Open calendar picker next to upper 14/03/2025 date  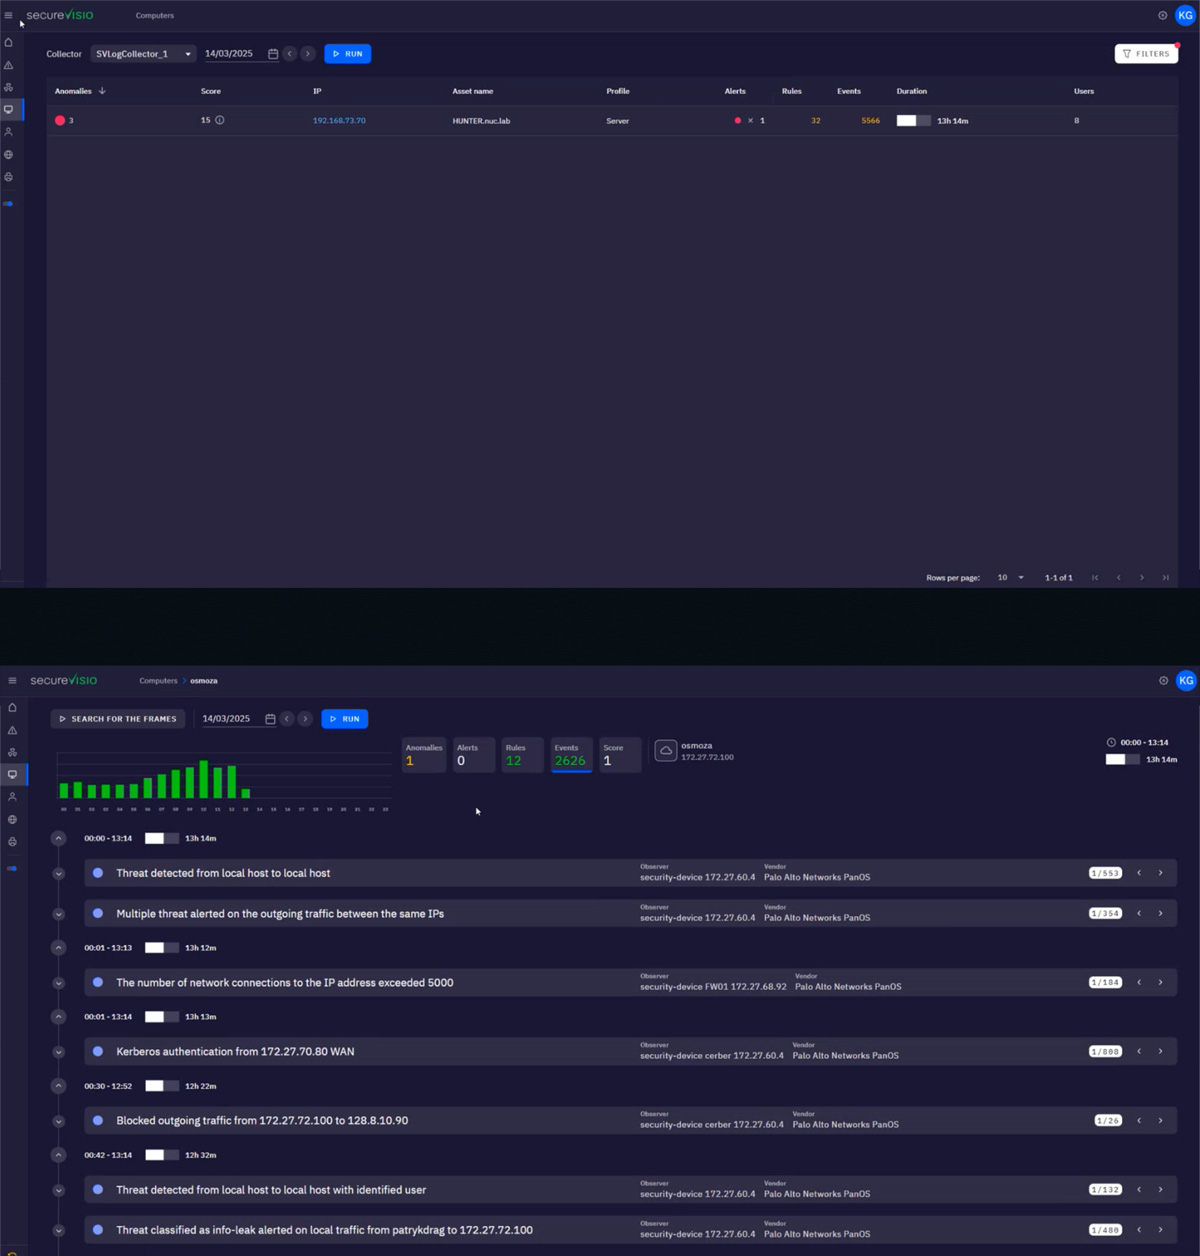[x=273, y=54]
